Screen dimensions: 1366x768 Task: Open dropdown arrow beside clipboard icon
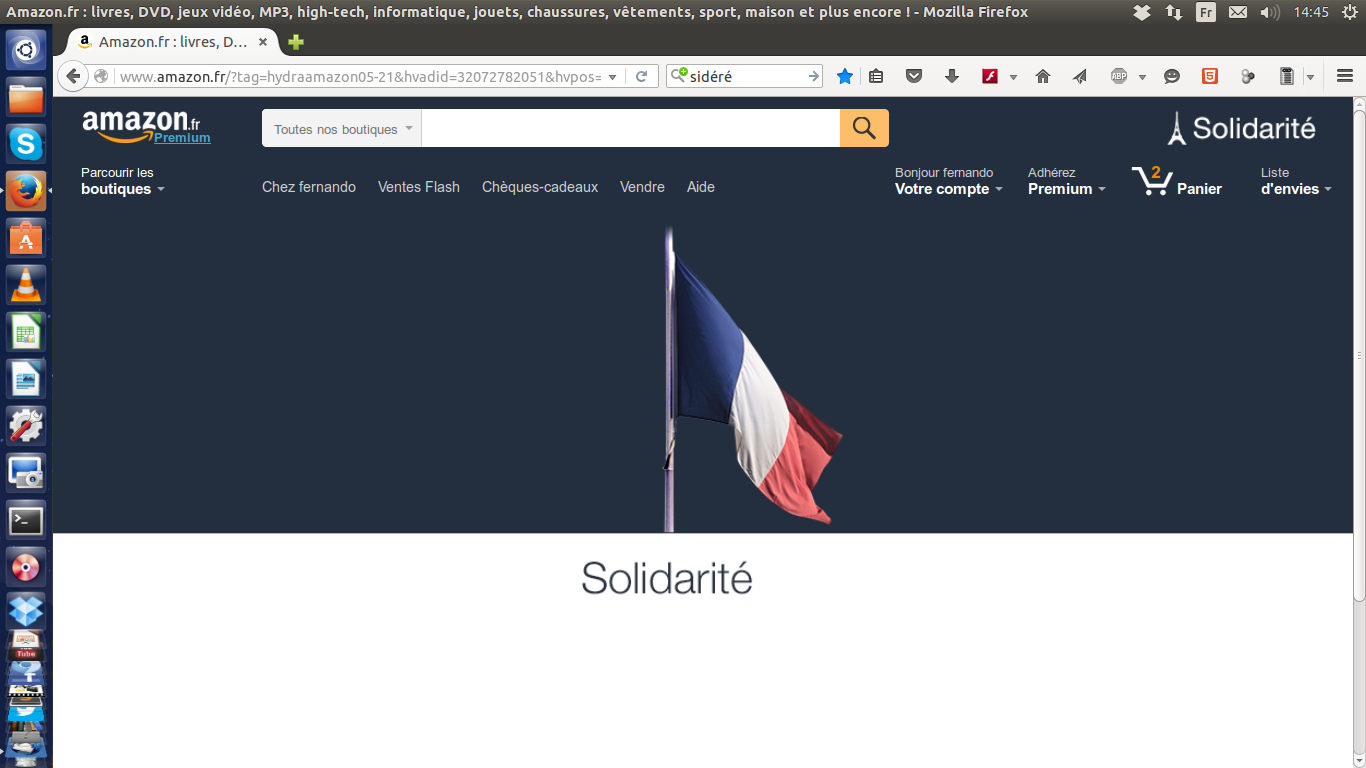(1310, 77)
